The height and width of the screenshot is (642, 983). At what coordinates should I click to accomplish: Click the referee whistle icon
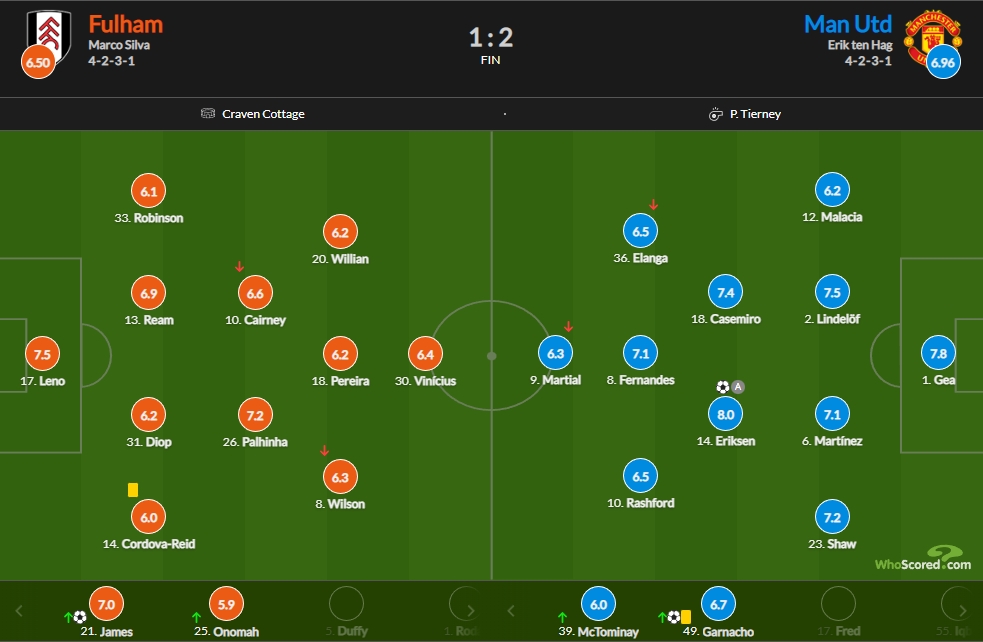coord(715,114)
